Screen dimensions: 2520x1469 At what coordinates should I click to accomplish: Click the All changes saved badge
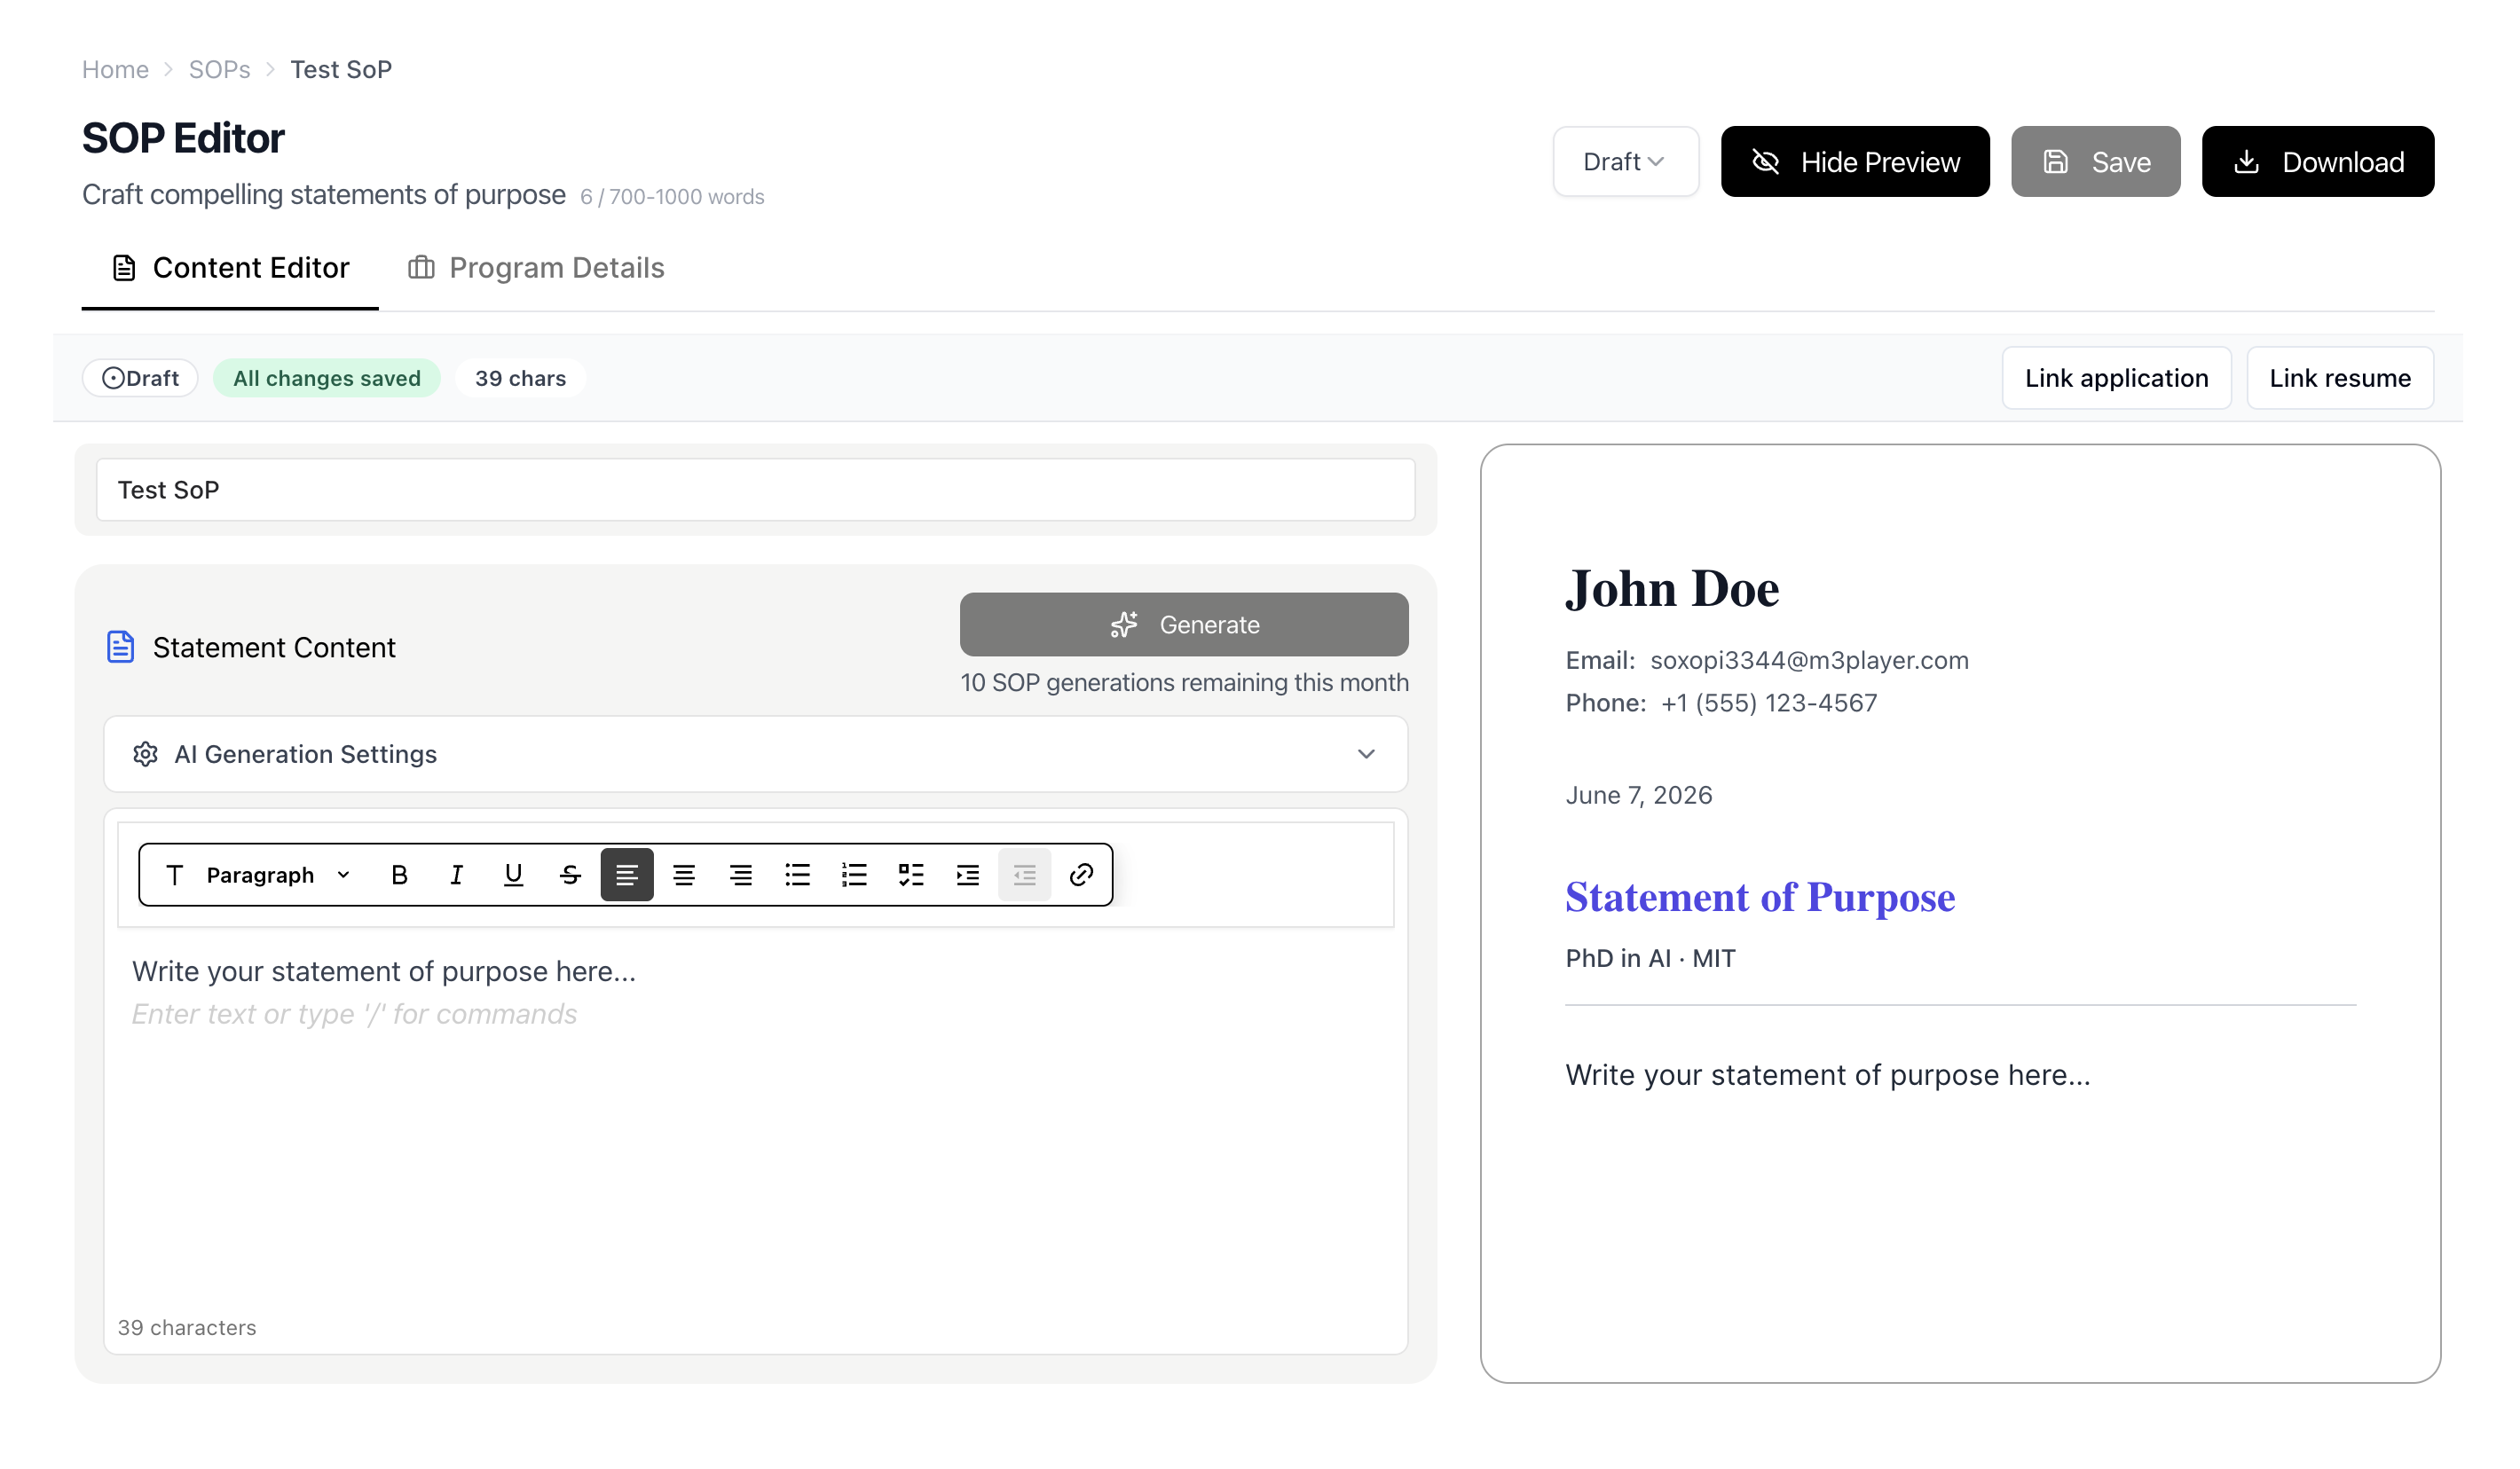click(x=327, y=378)
